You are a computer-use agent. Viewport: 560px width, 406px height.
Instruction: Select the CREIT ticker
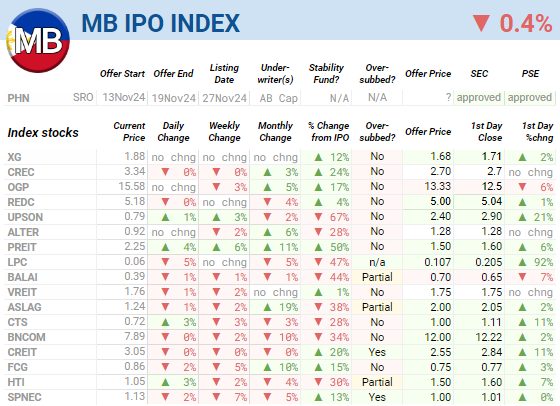[x=22, y=352]
